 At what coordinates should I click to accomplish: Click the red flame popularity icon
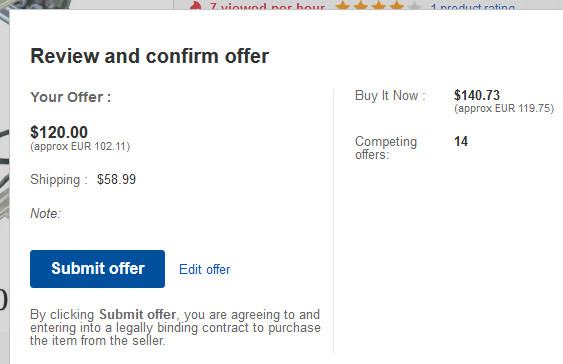pos(195,6)
